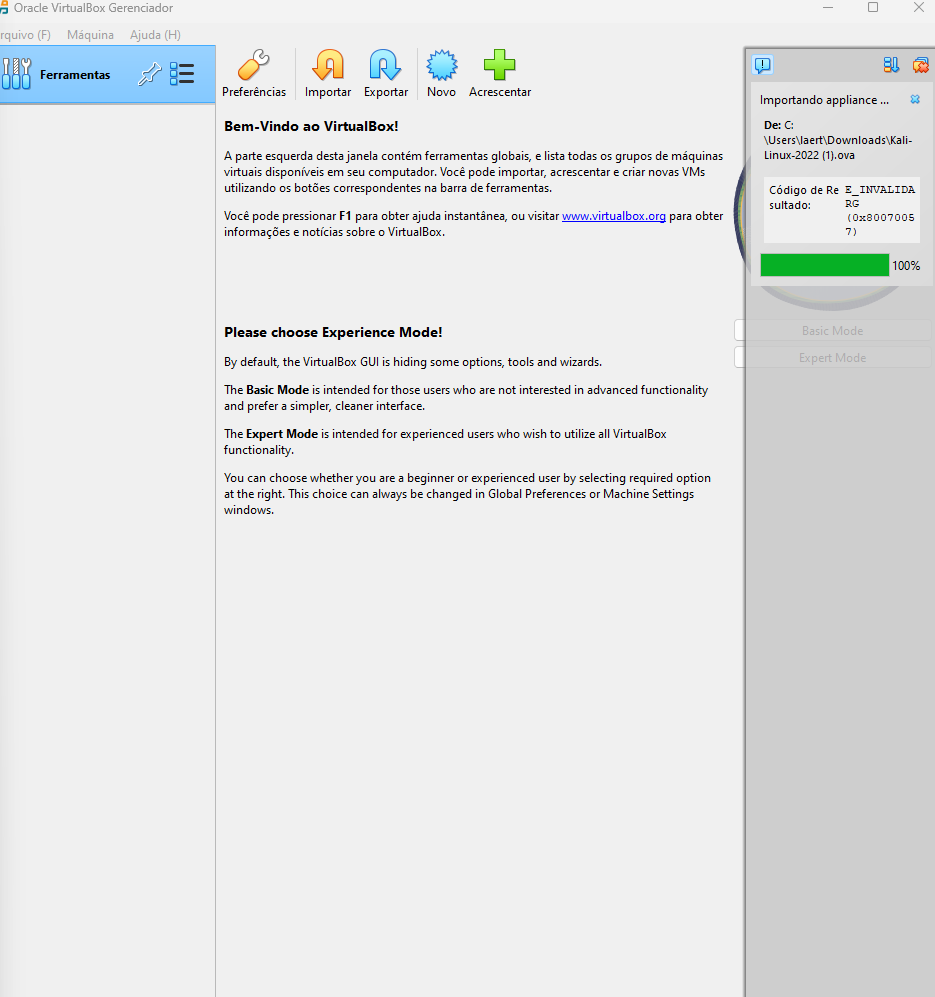Click the E_INVALIDARG result code text

pyautogui.click(x=880, y=210)
